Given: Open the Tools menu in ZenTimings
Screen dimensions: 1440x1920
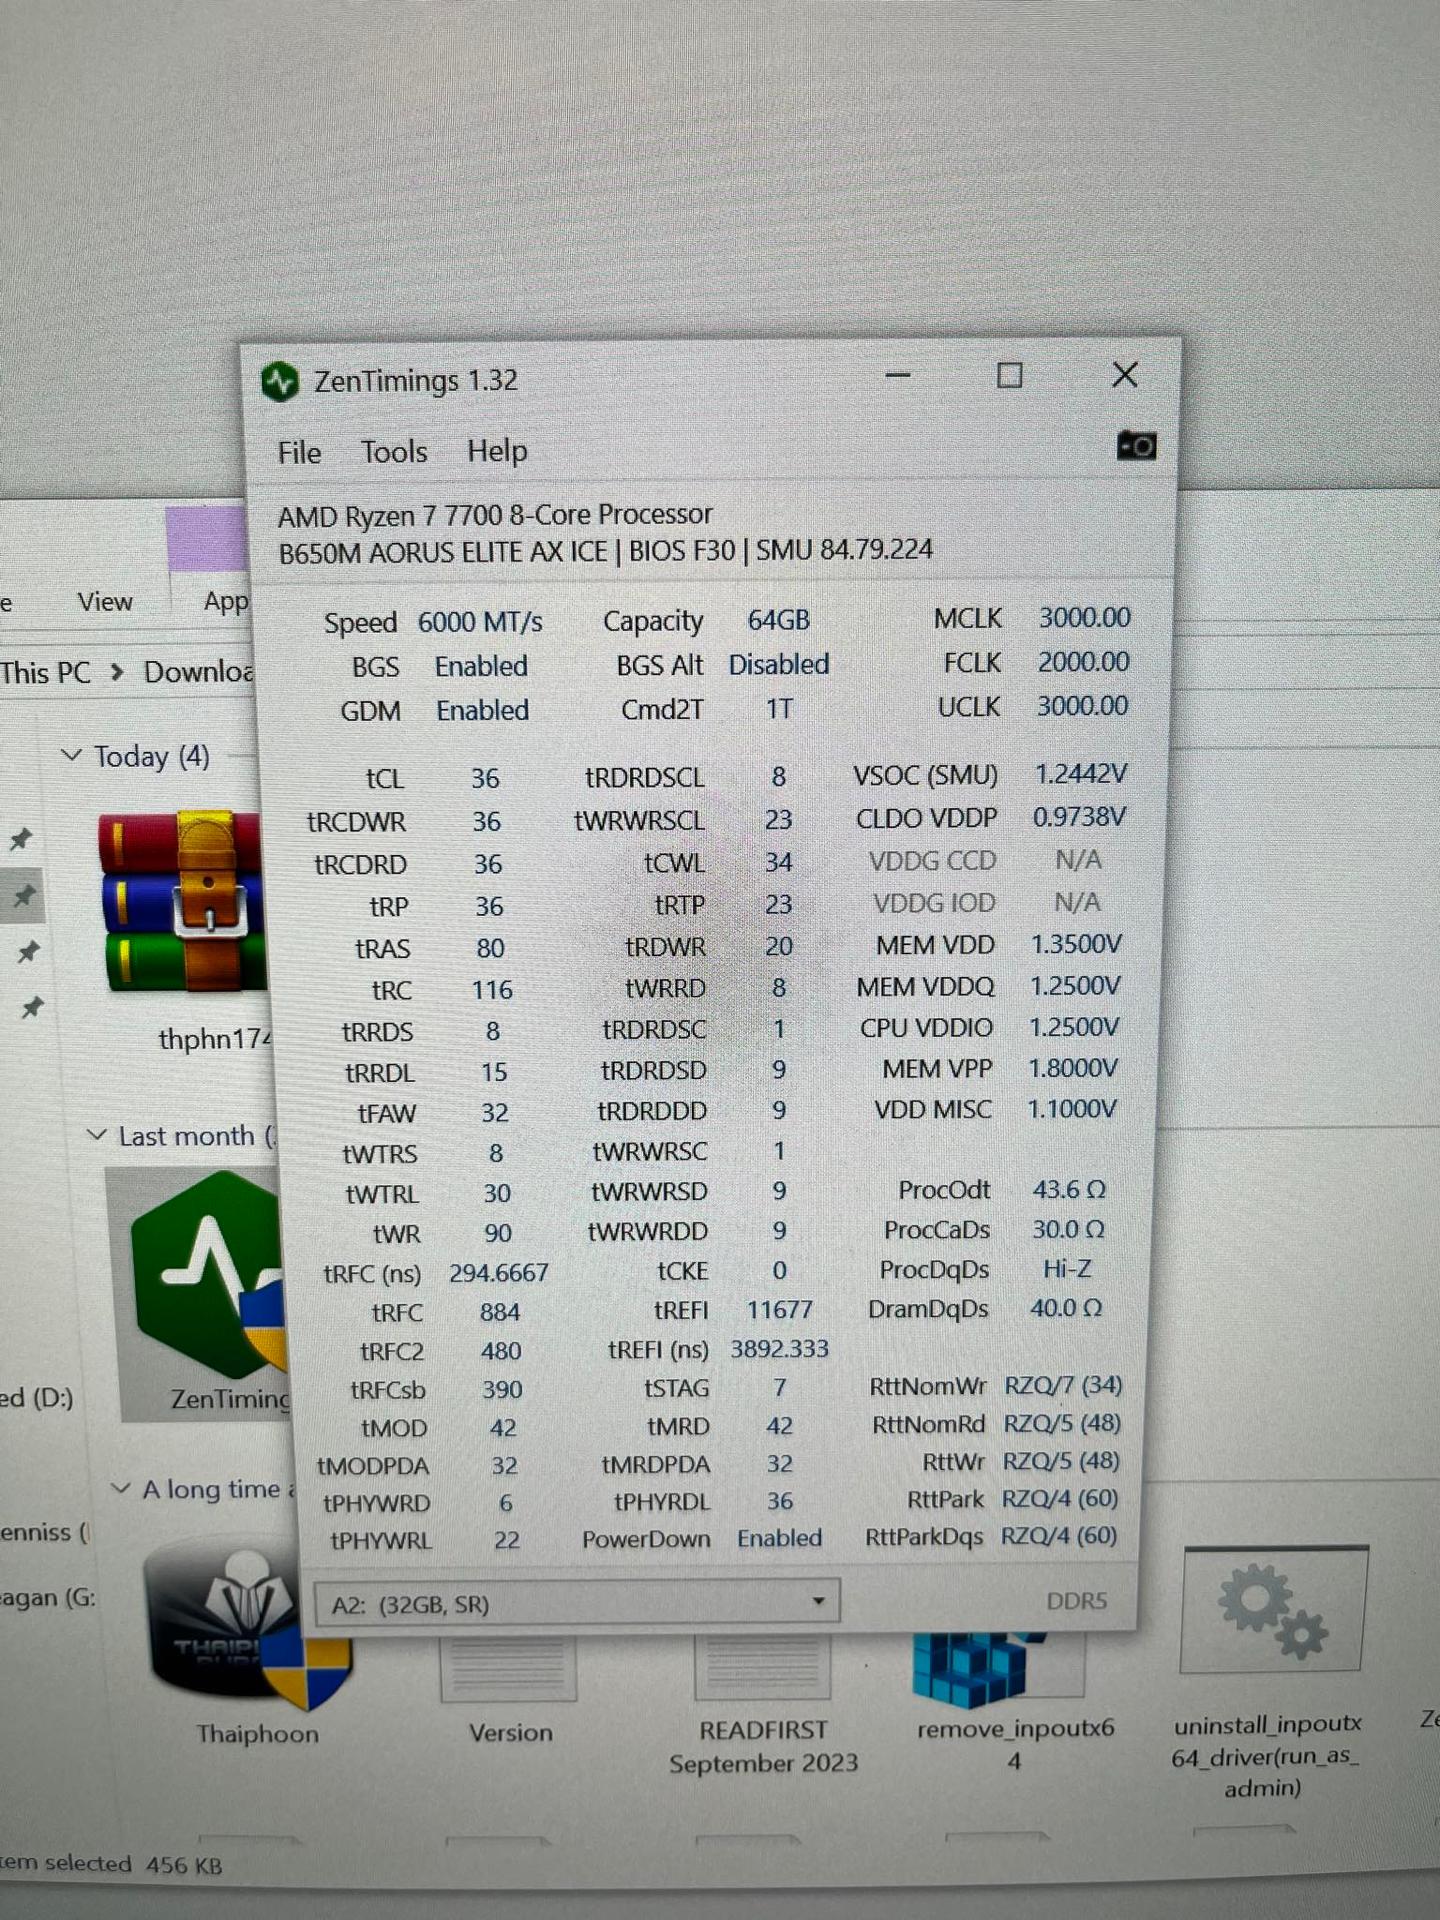Looking at the screenshot, I should click(394, 452).
